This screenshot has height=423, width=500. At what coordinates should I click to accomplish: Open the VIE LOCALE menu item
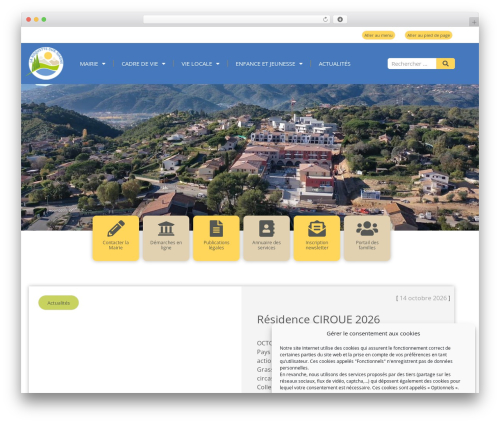coord(197,64)
